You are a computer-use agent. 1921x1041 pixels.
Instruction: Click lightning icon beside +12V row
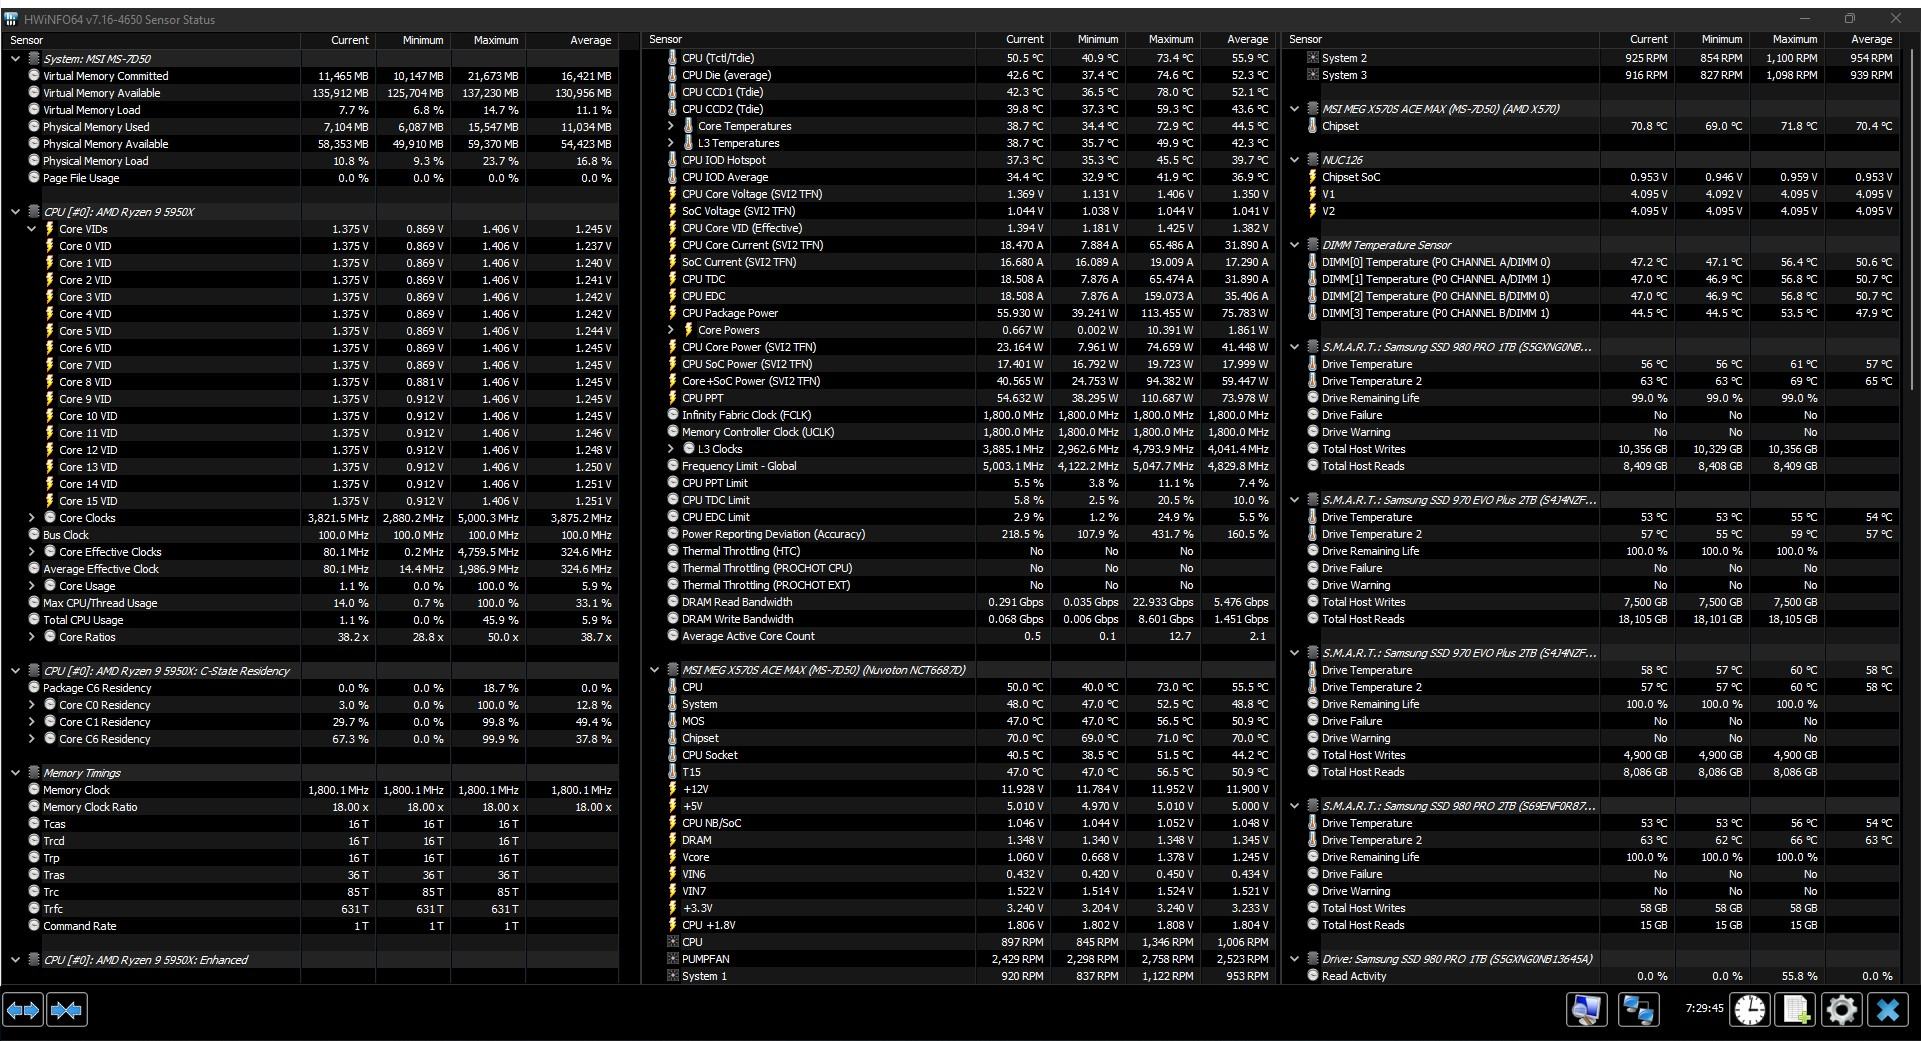click(x=672, y=789)
